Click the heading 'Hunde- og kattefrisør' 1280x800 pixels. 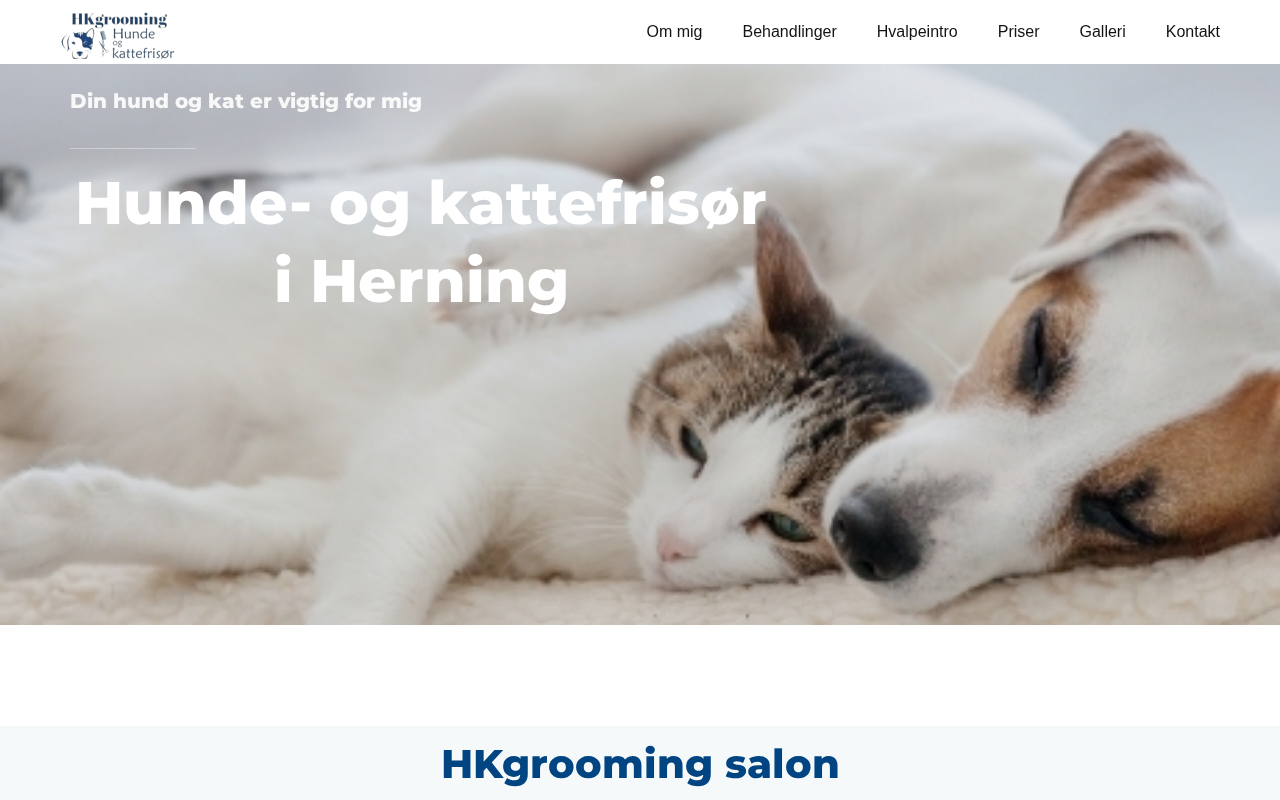[x=421, y=203]
